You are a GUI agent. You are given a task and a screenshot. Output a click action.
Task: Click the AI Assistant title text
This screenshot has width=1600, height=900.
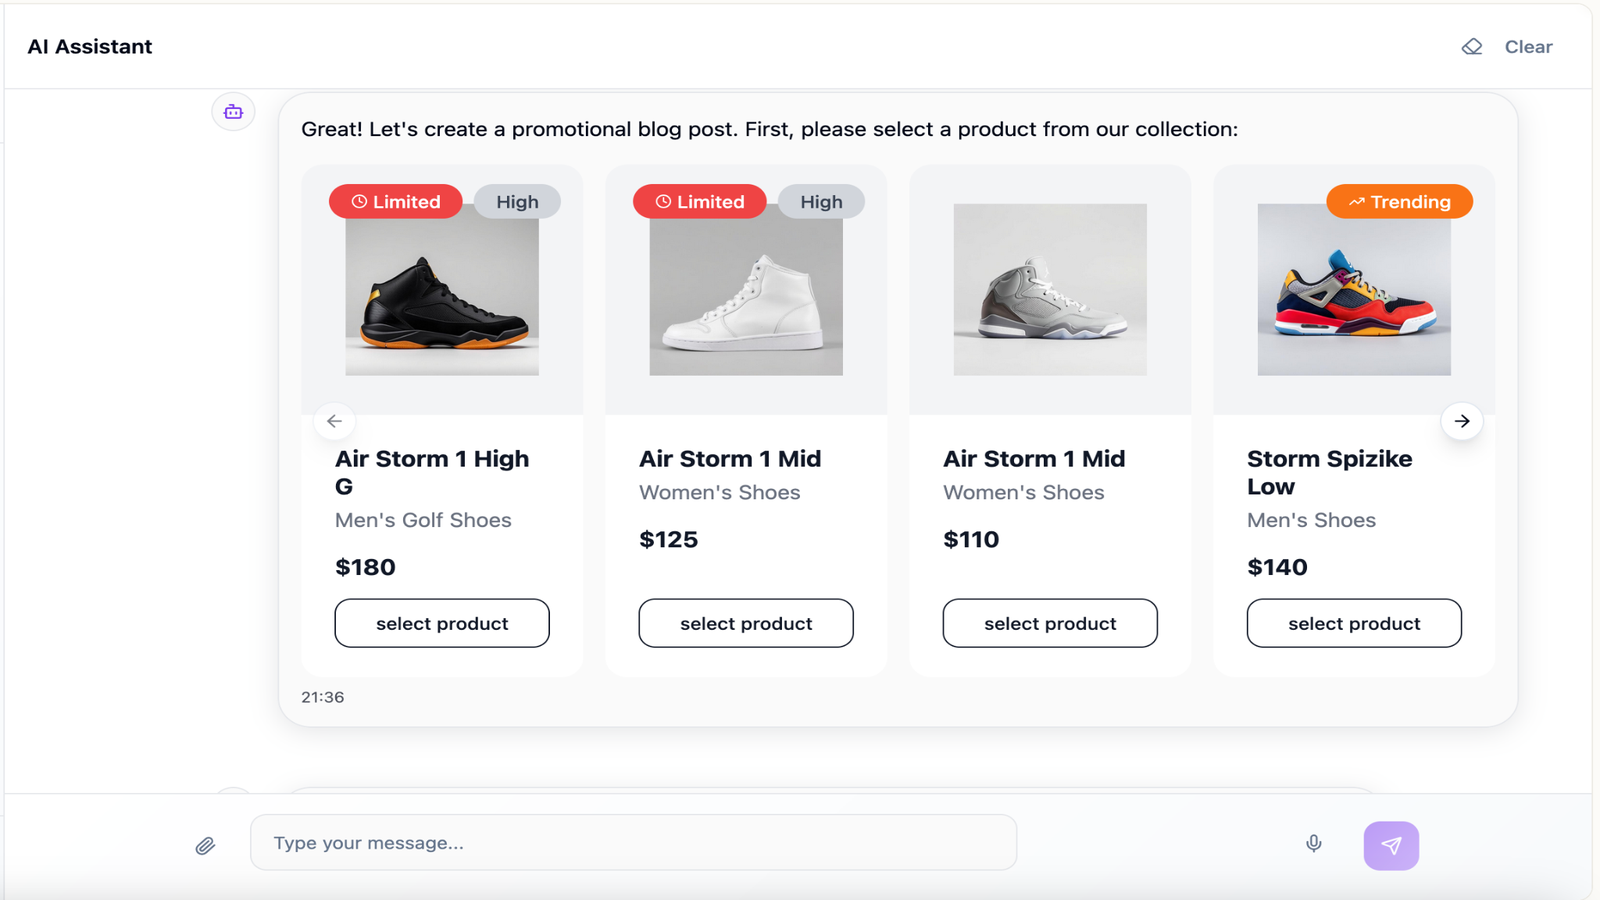tap(90, 46)
